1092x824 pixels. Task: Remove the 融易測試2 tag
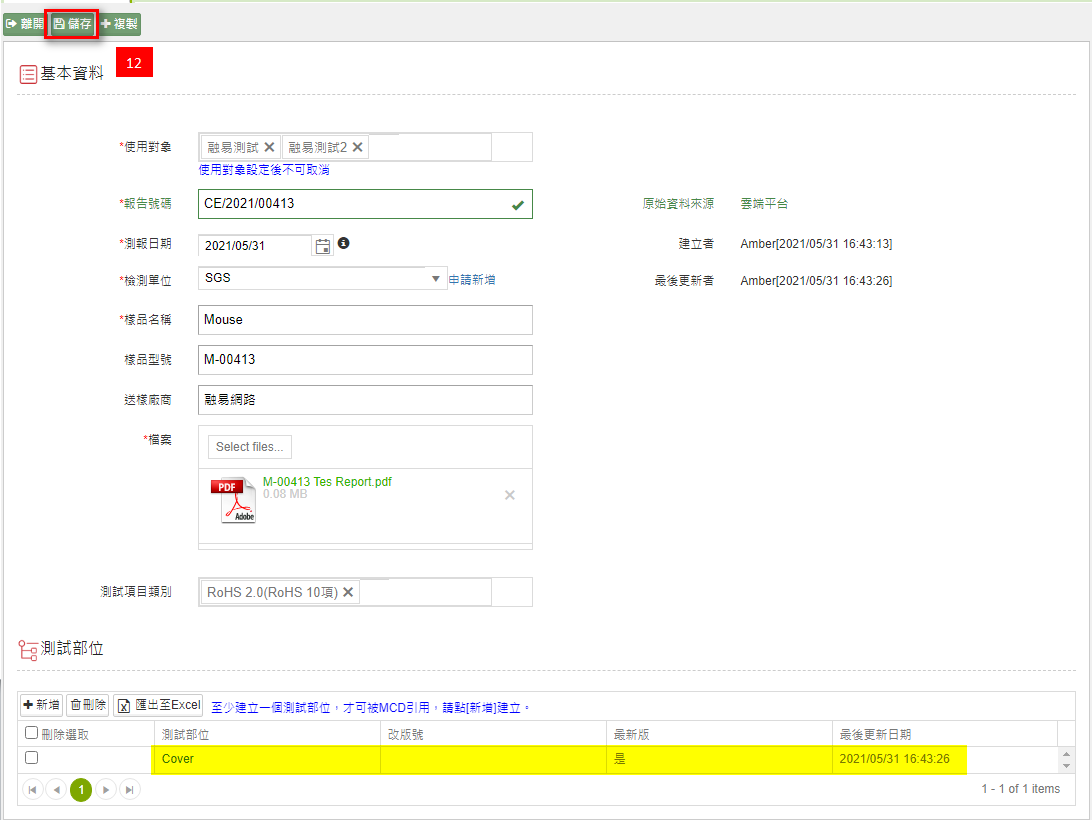pyautogui.click(x=357, y=147)
